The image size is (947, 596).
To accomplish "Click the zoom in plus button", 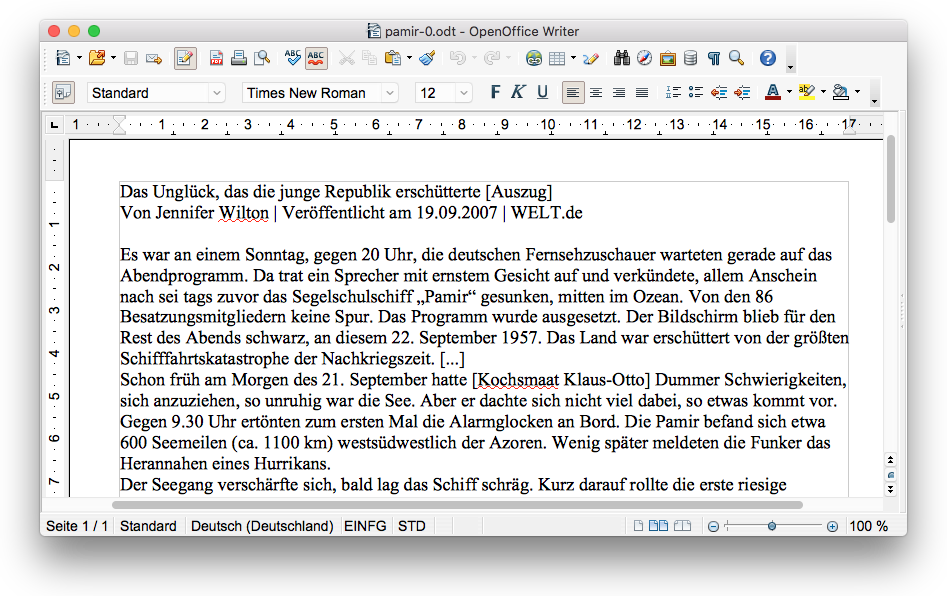I will [832, 527].
